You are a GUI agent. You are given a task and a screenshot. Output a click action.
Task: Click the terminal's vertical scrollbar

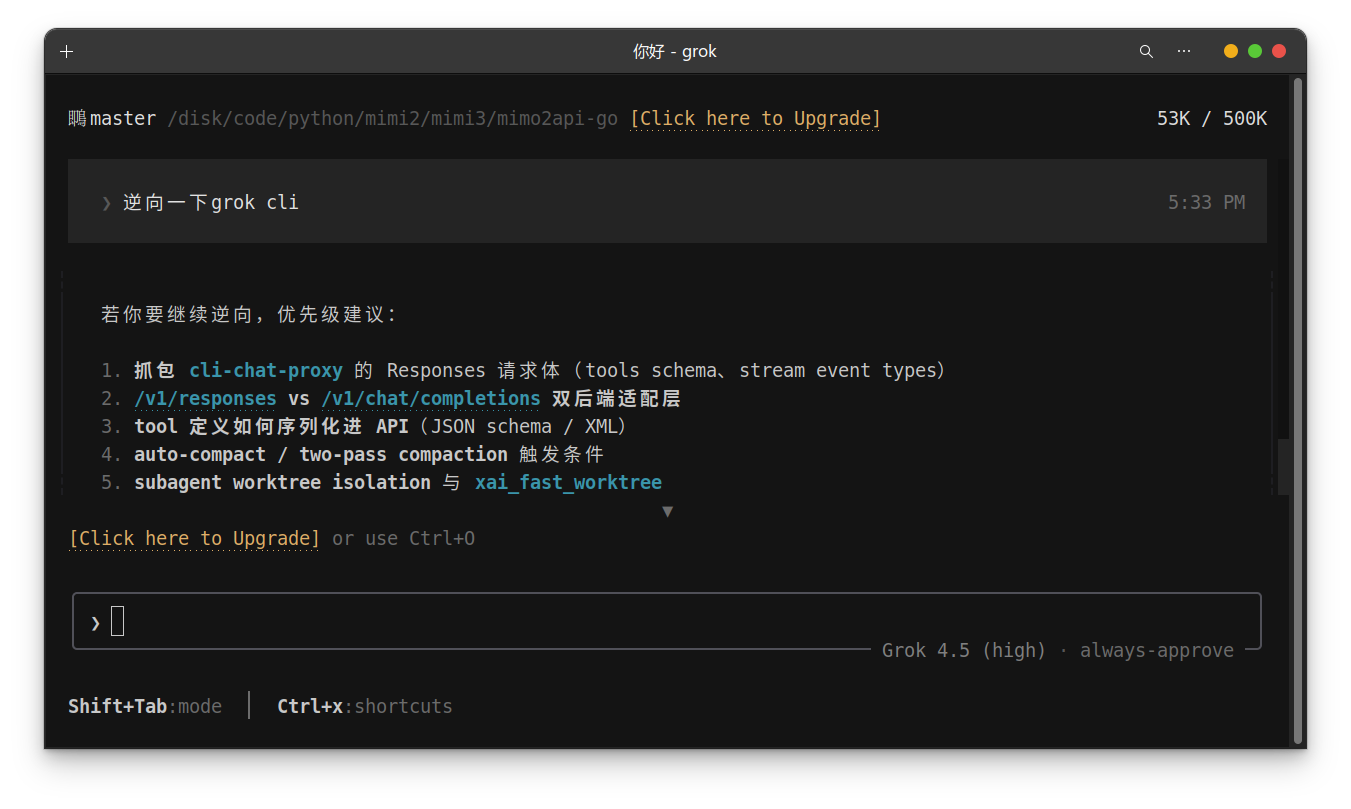(1298, 410)
